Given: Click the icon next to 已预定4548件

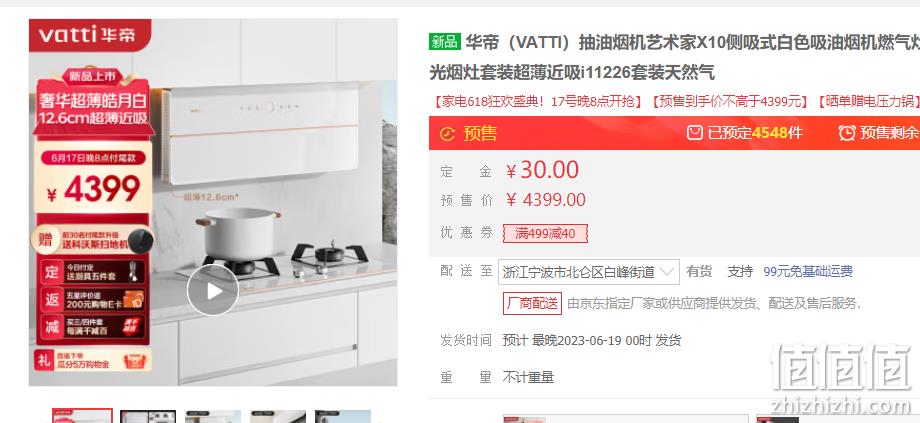Looking at the screenshot, I should pos(695,133).
